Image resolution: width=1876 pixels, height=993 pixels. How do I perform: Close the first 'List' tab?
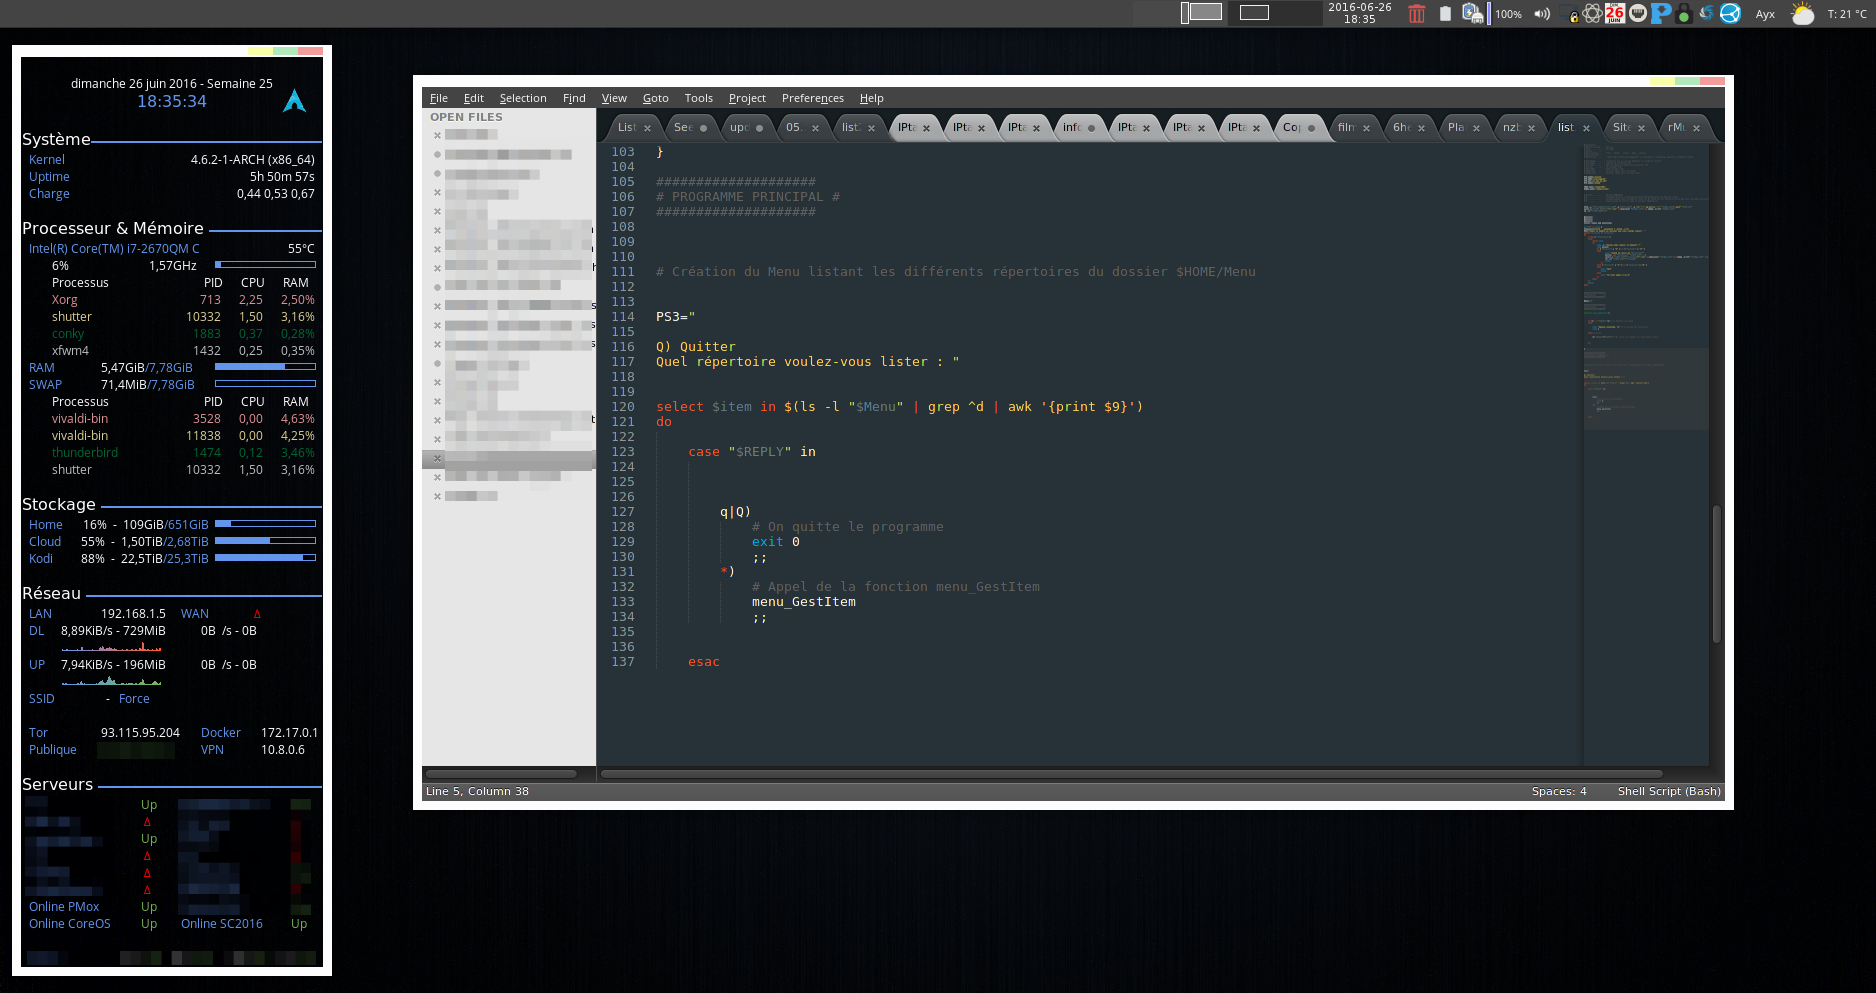(x=647, y=128)
